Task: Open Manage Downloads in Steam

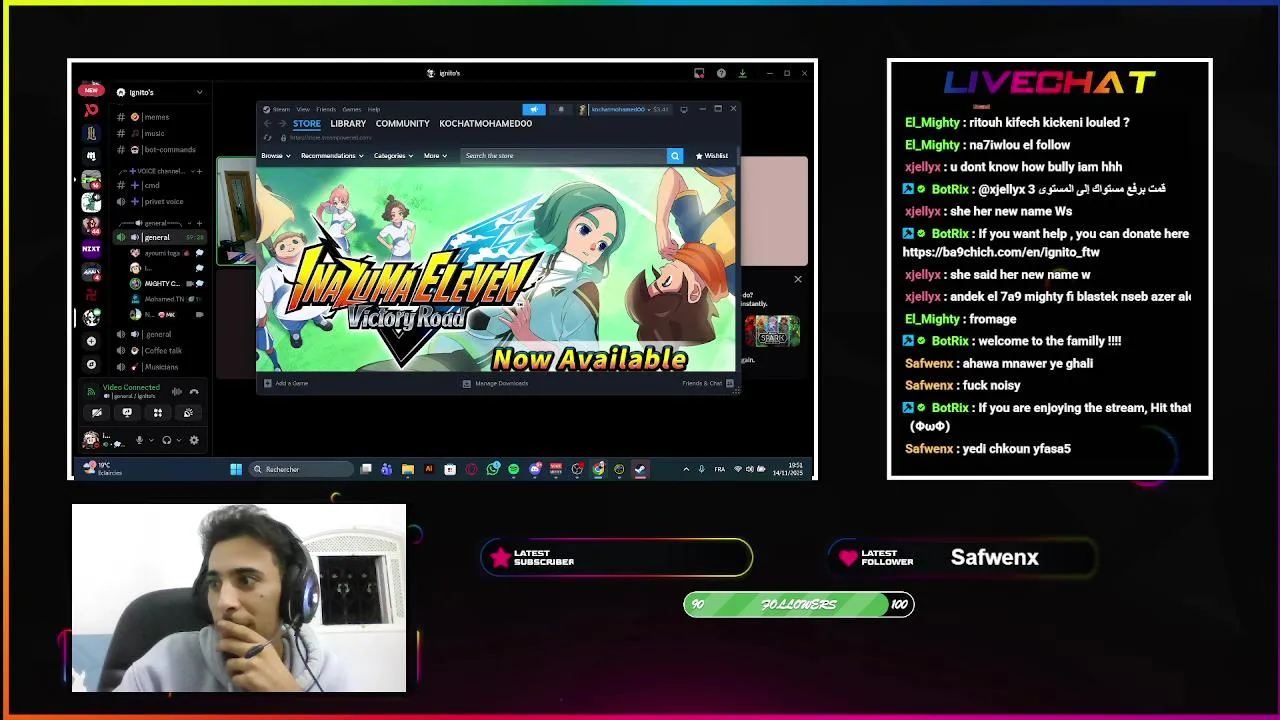Action: point(496,383)
